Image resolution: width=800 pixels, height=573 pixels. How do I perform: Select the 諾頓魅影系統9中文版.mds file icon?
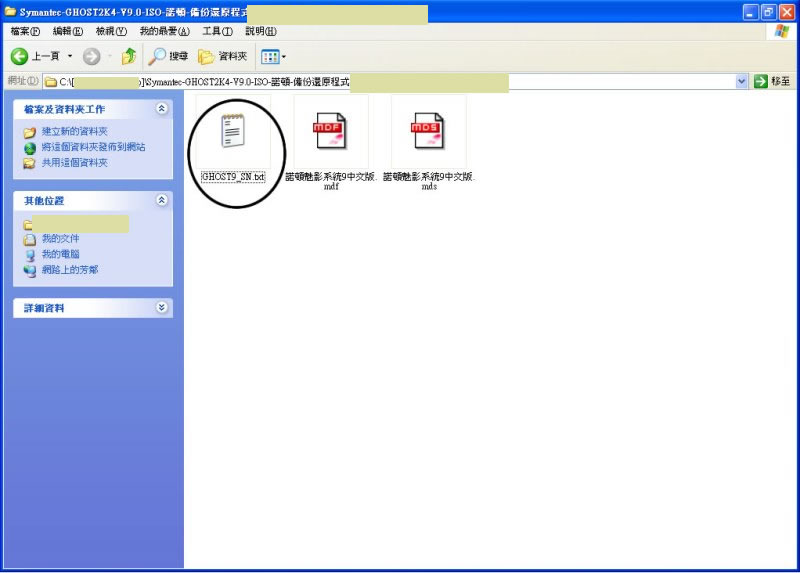pos(428,131)
